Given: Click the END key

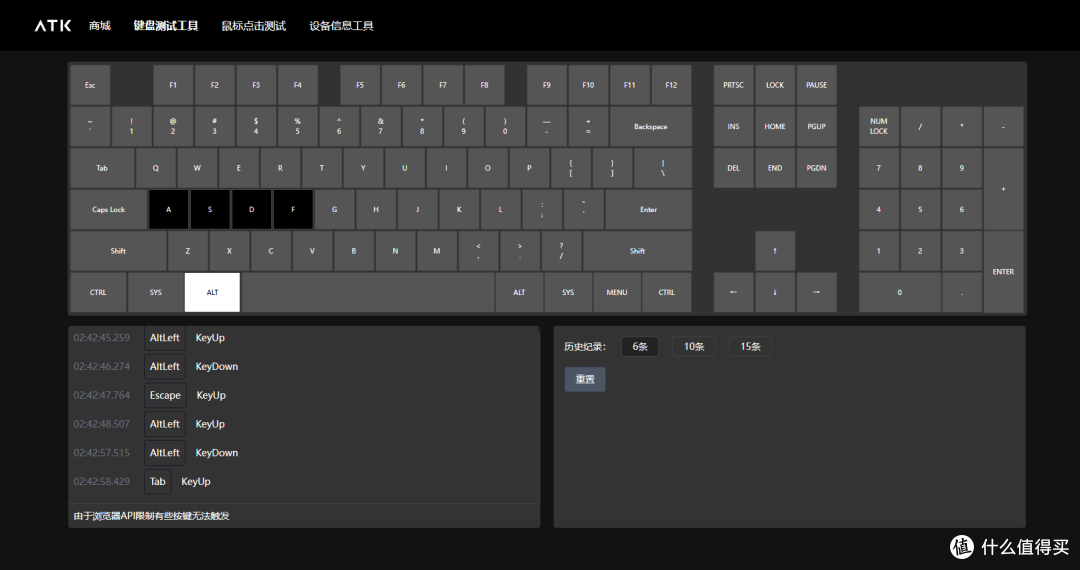Looking at the screenshot, I should coord(775,168).
